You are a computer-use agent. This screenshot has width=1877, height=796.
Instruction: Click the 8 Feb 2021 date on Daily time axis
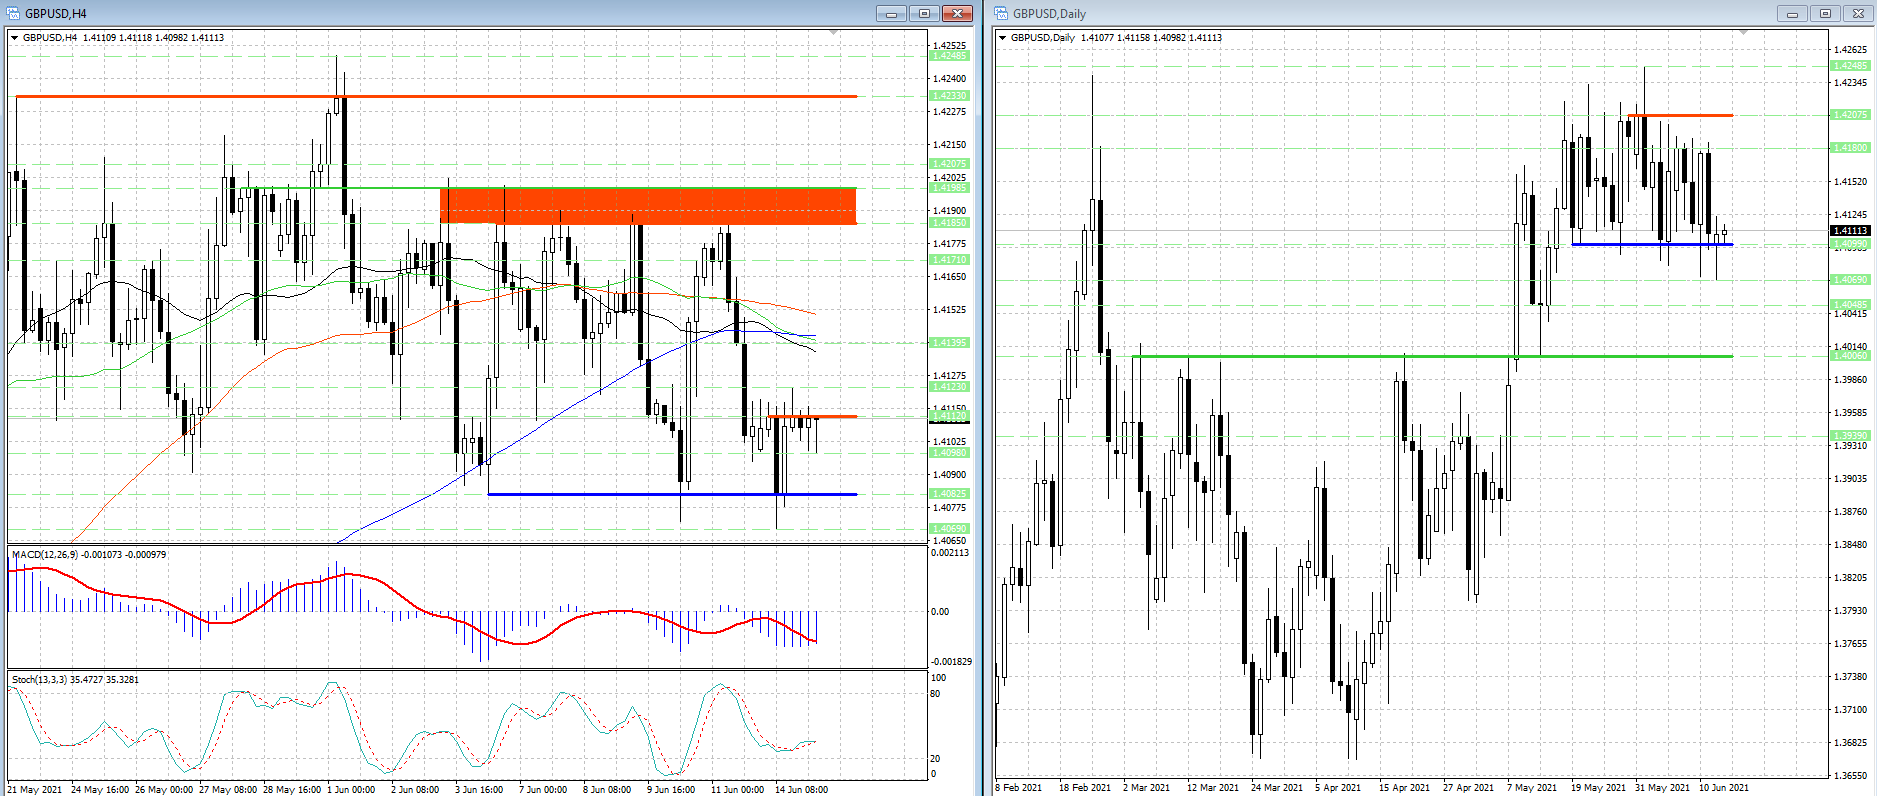pos(1019,788)
